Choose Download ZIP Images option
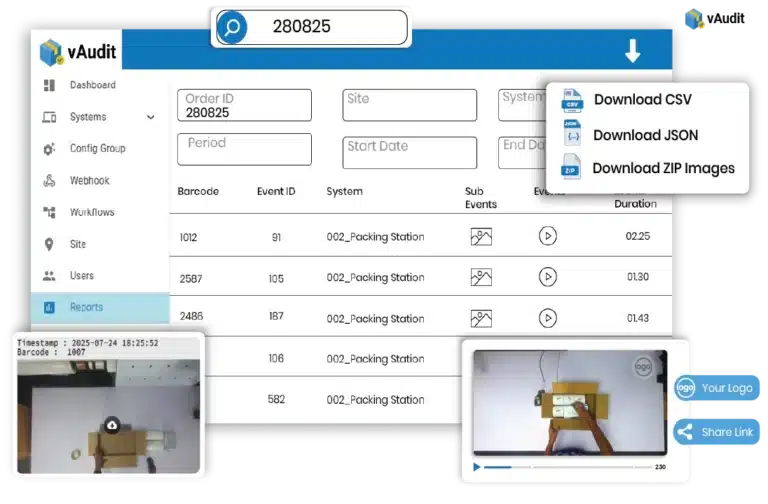This screenshot has height=504, width=768. point(663,168)
